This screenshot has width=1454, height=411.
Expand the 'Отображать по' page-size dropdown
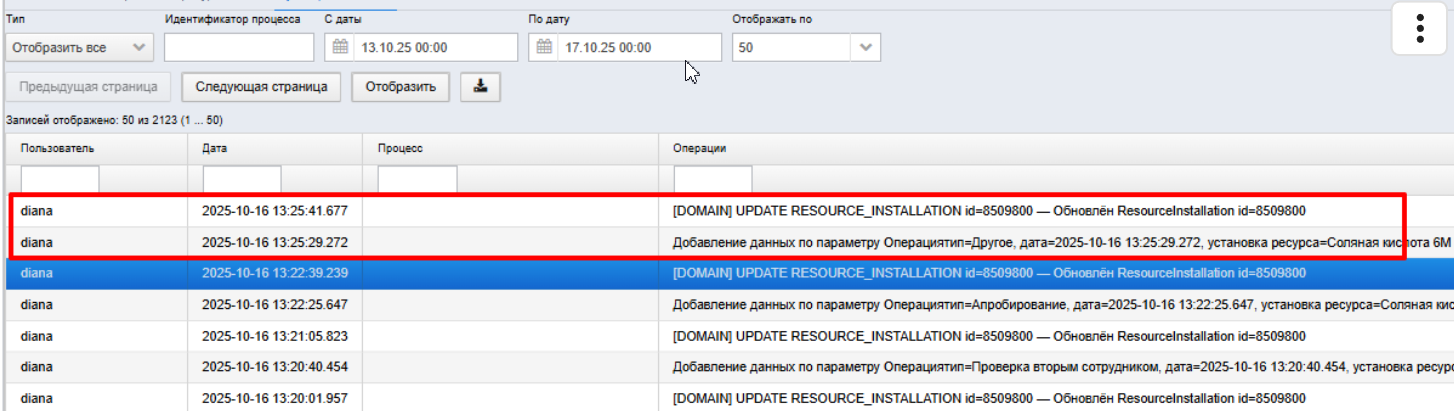[865, 47]
